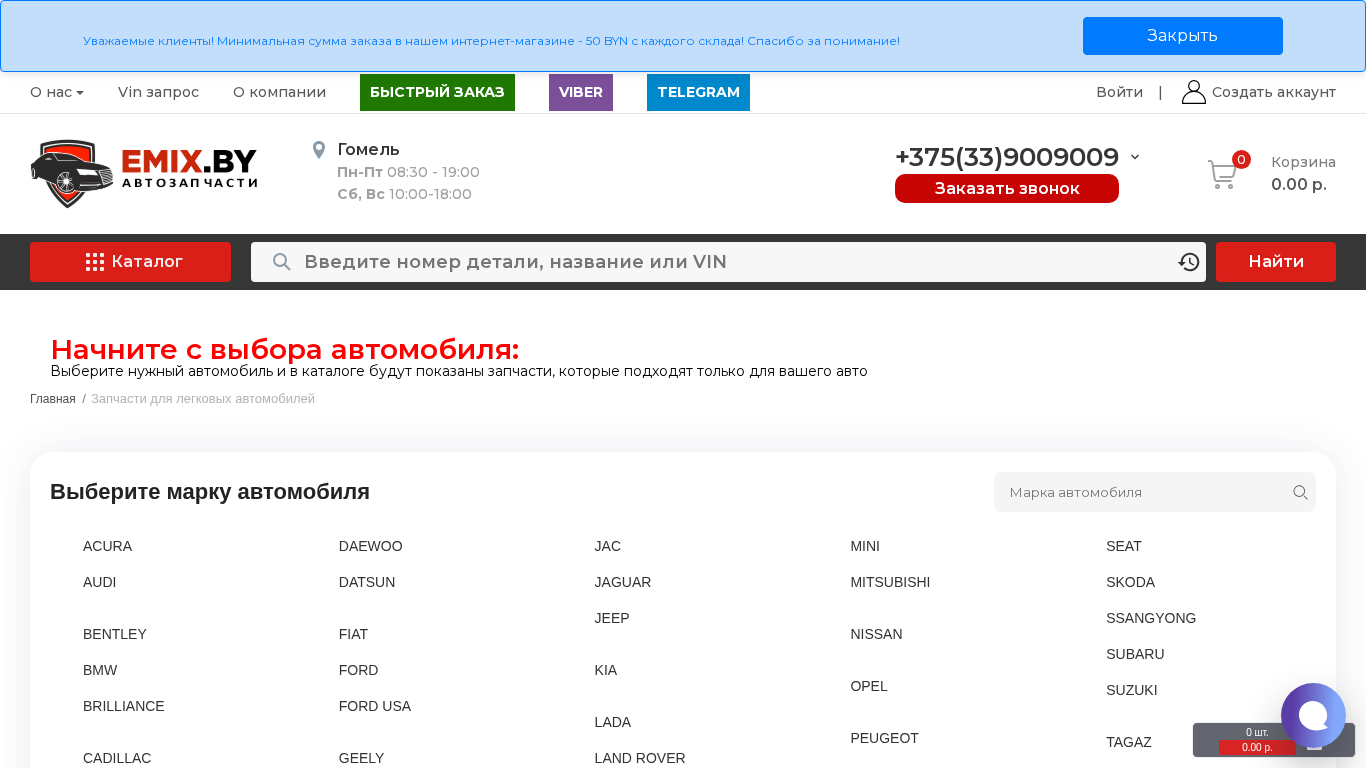Expand the phone numbers chevron

pos(1135,157)
